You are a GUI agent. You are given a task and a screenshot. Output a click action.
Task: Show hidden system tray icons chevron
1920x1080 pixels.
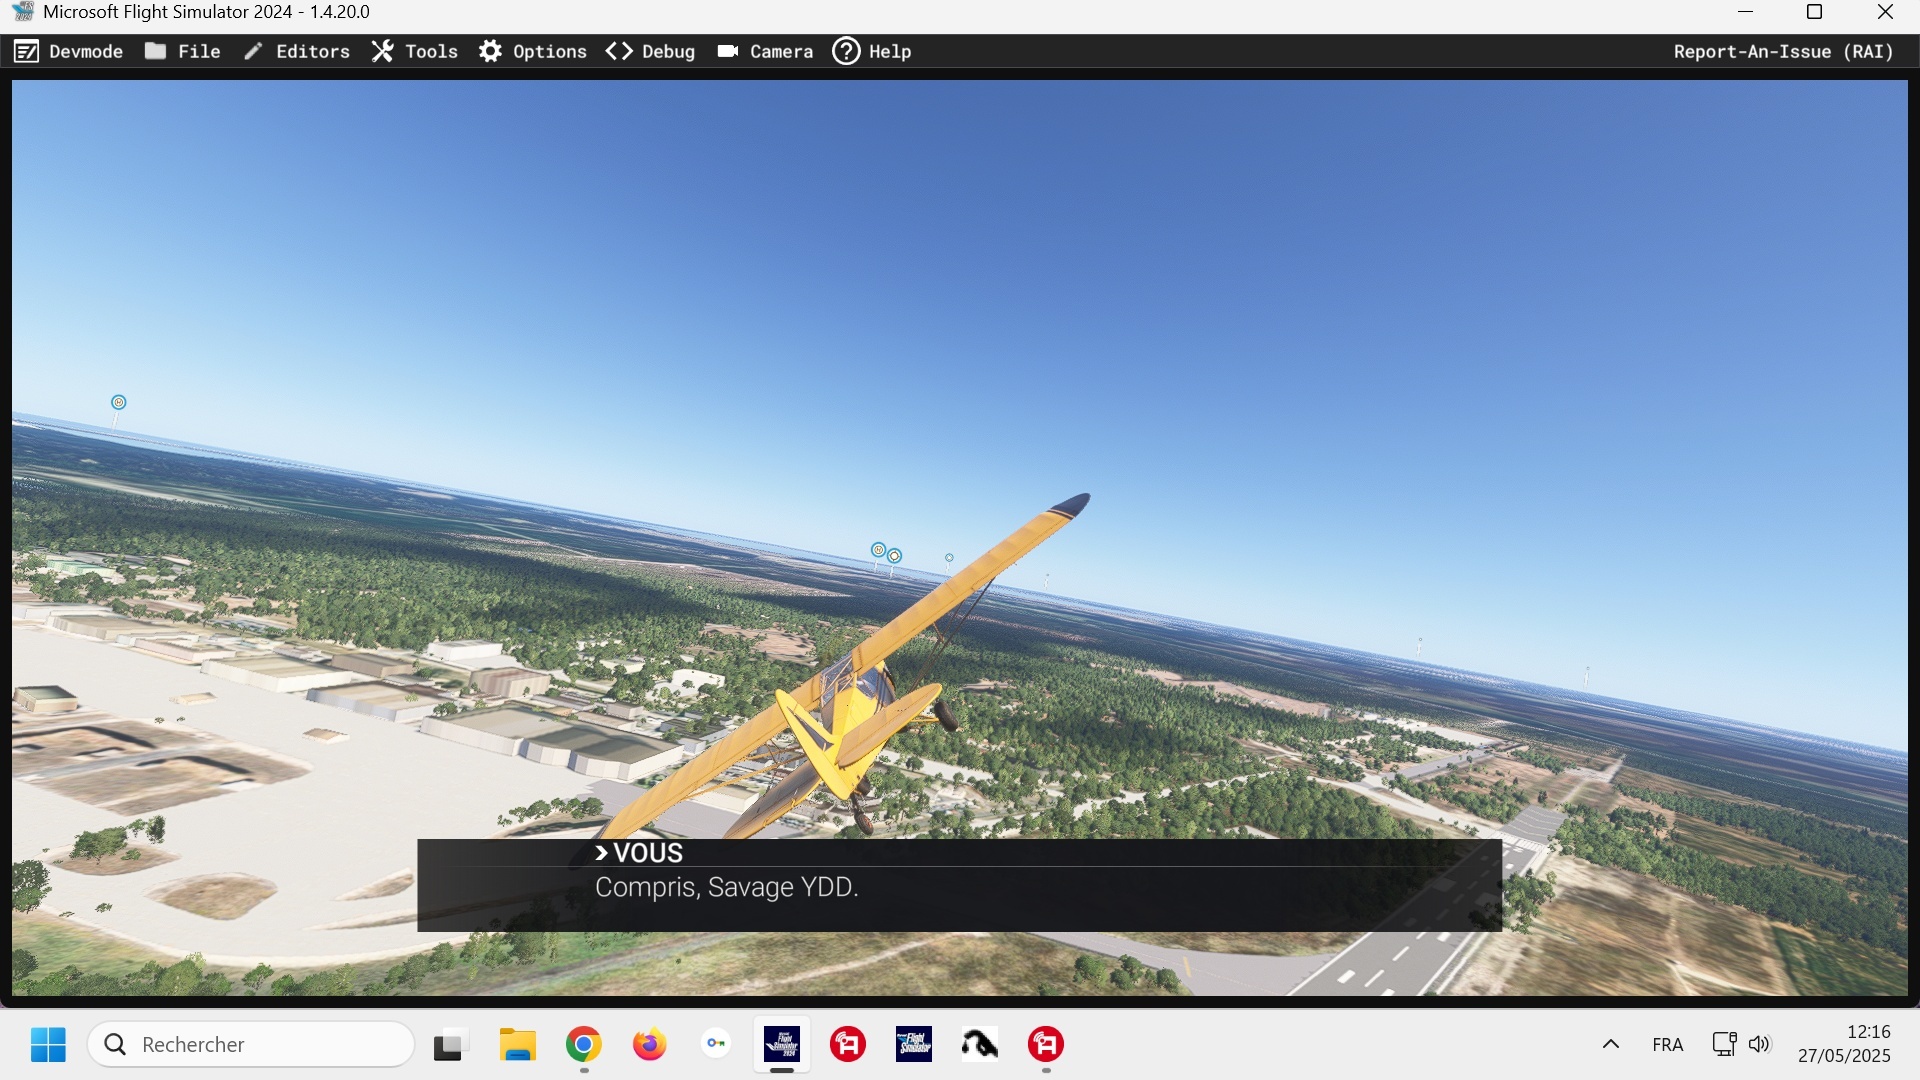coord(1610,1044)
